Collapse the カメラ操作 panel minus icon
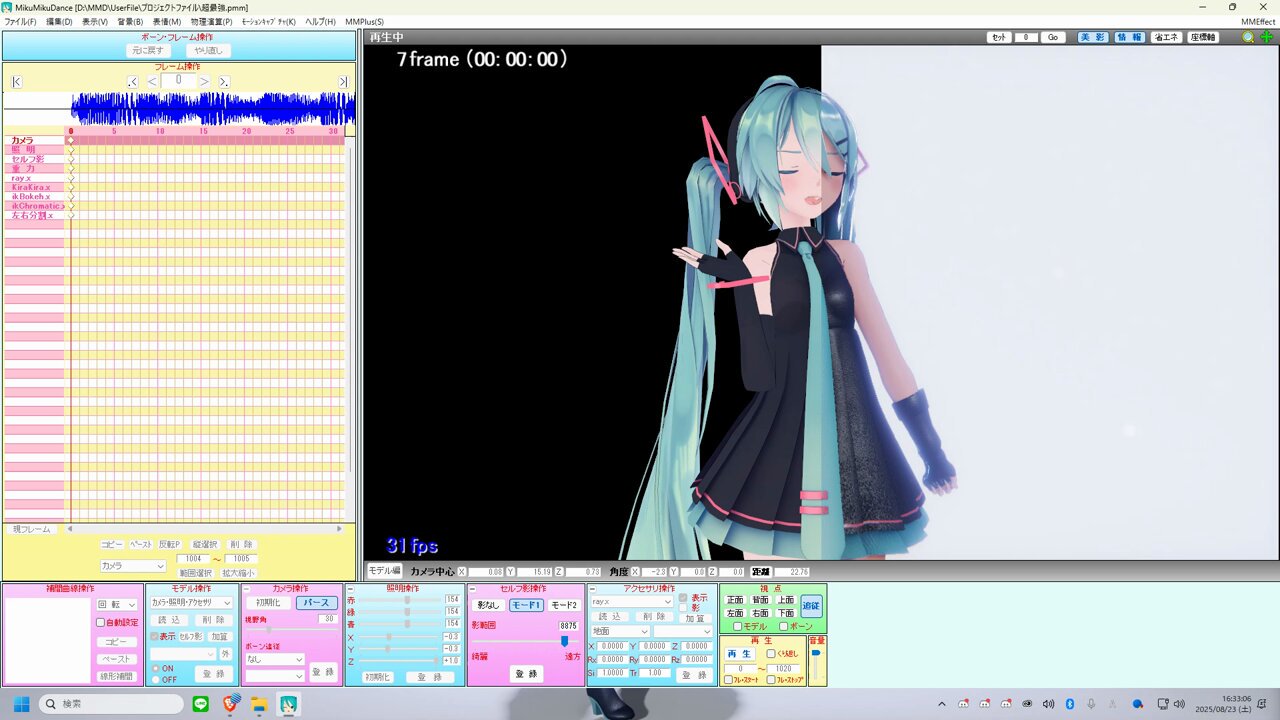Screen dimensions: 1280x720 (x=246, y=589)
